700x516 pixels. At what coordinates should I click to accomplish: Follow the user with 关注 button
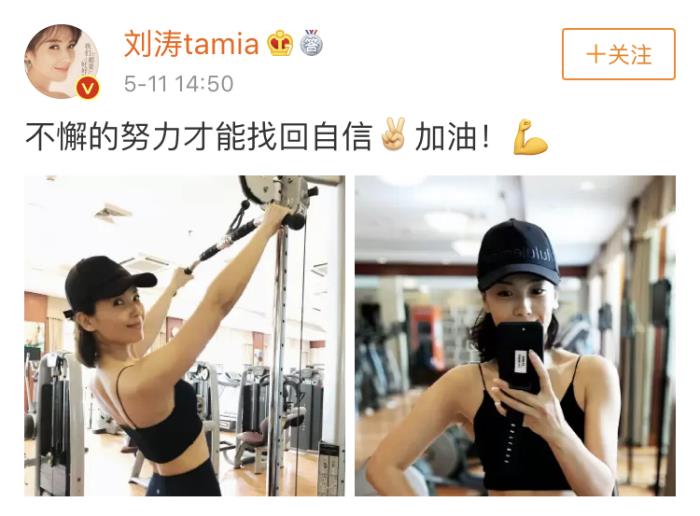[618, 54]
